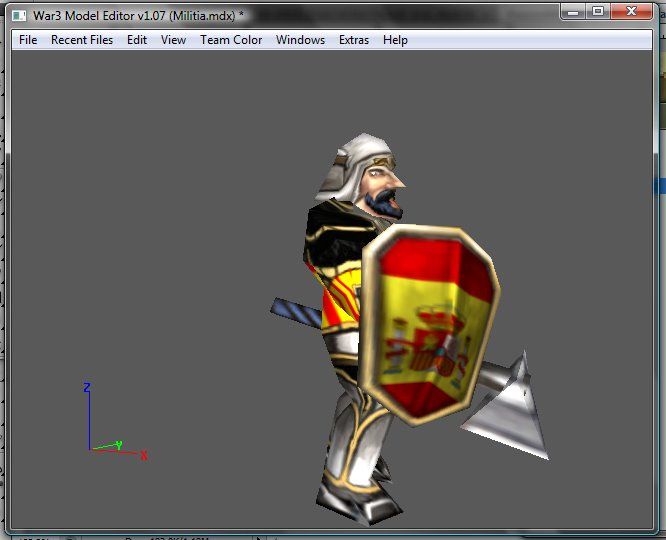This screenshot has height=540, width=666.
Task: Open the Team Color menu
Action: (x=231, y=40)
